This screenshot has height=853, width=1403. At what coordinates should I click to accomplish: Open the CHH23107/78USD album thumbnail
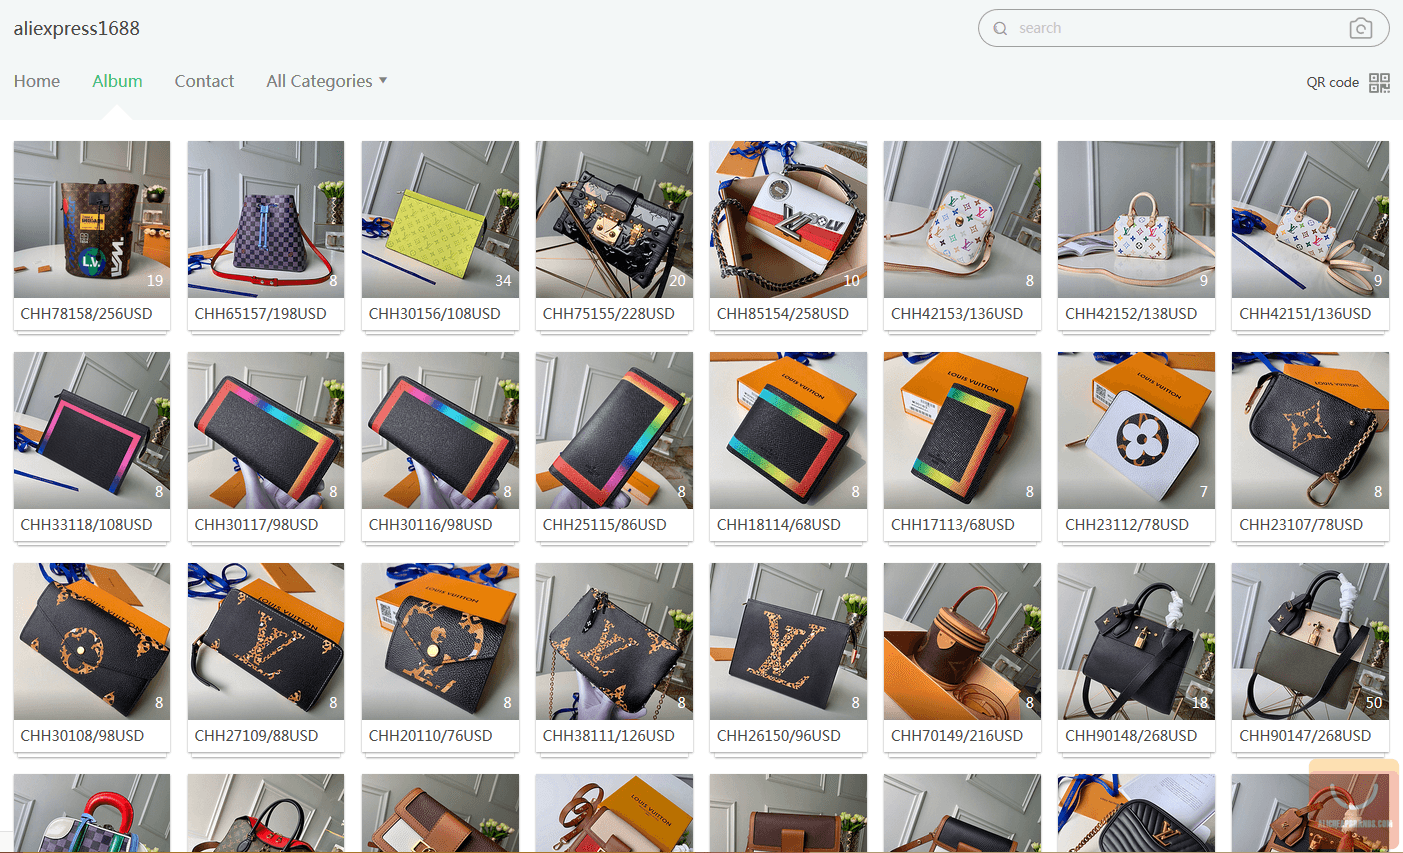(1310, 430)
